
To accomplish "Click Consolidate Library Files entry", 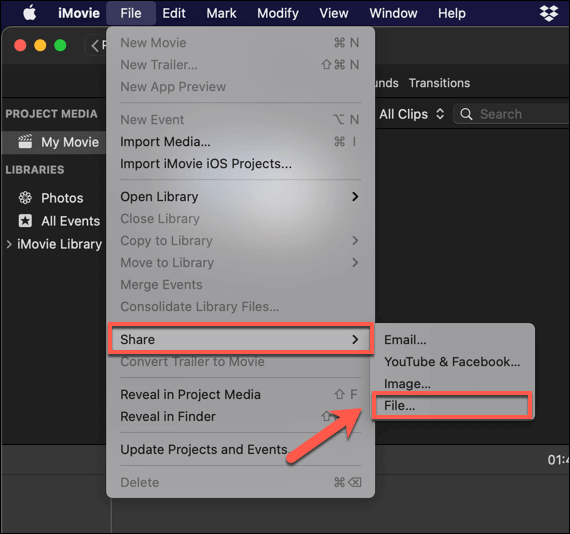I will [240, 306].
